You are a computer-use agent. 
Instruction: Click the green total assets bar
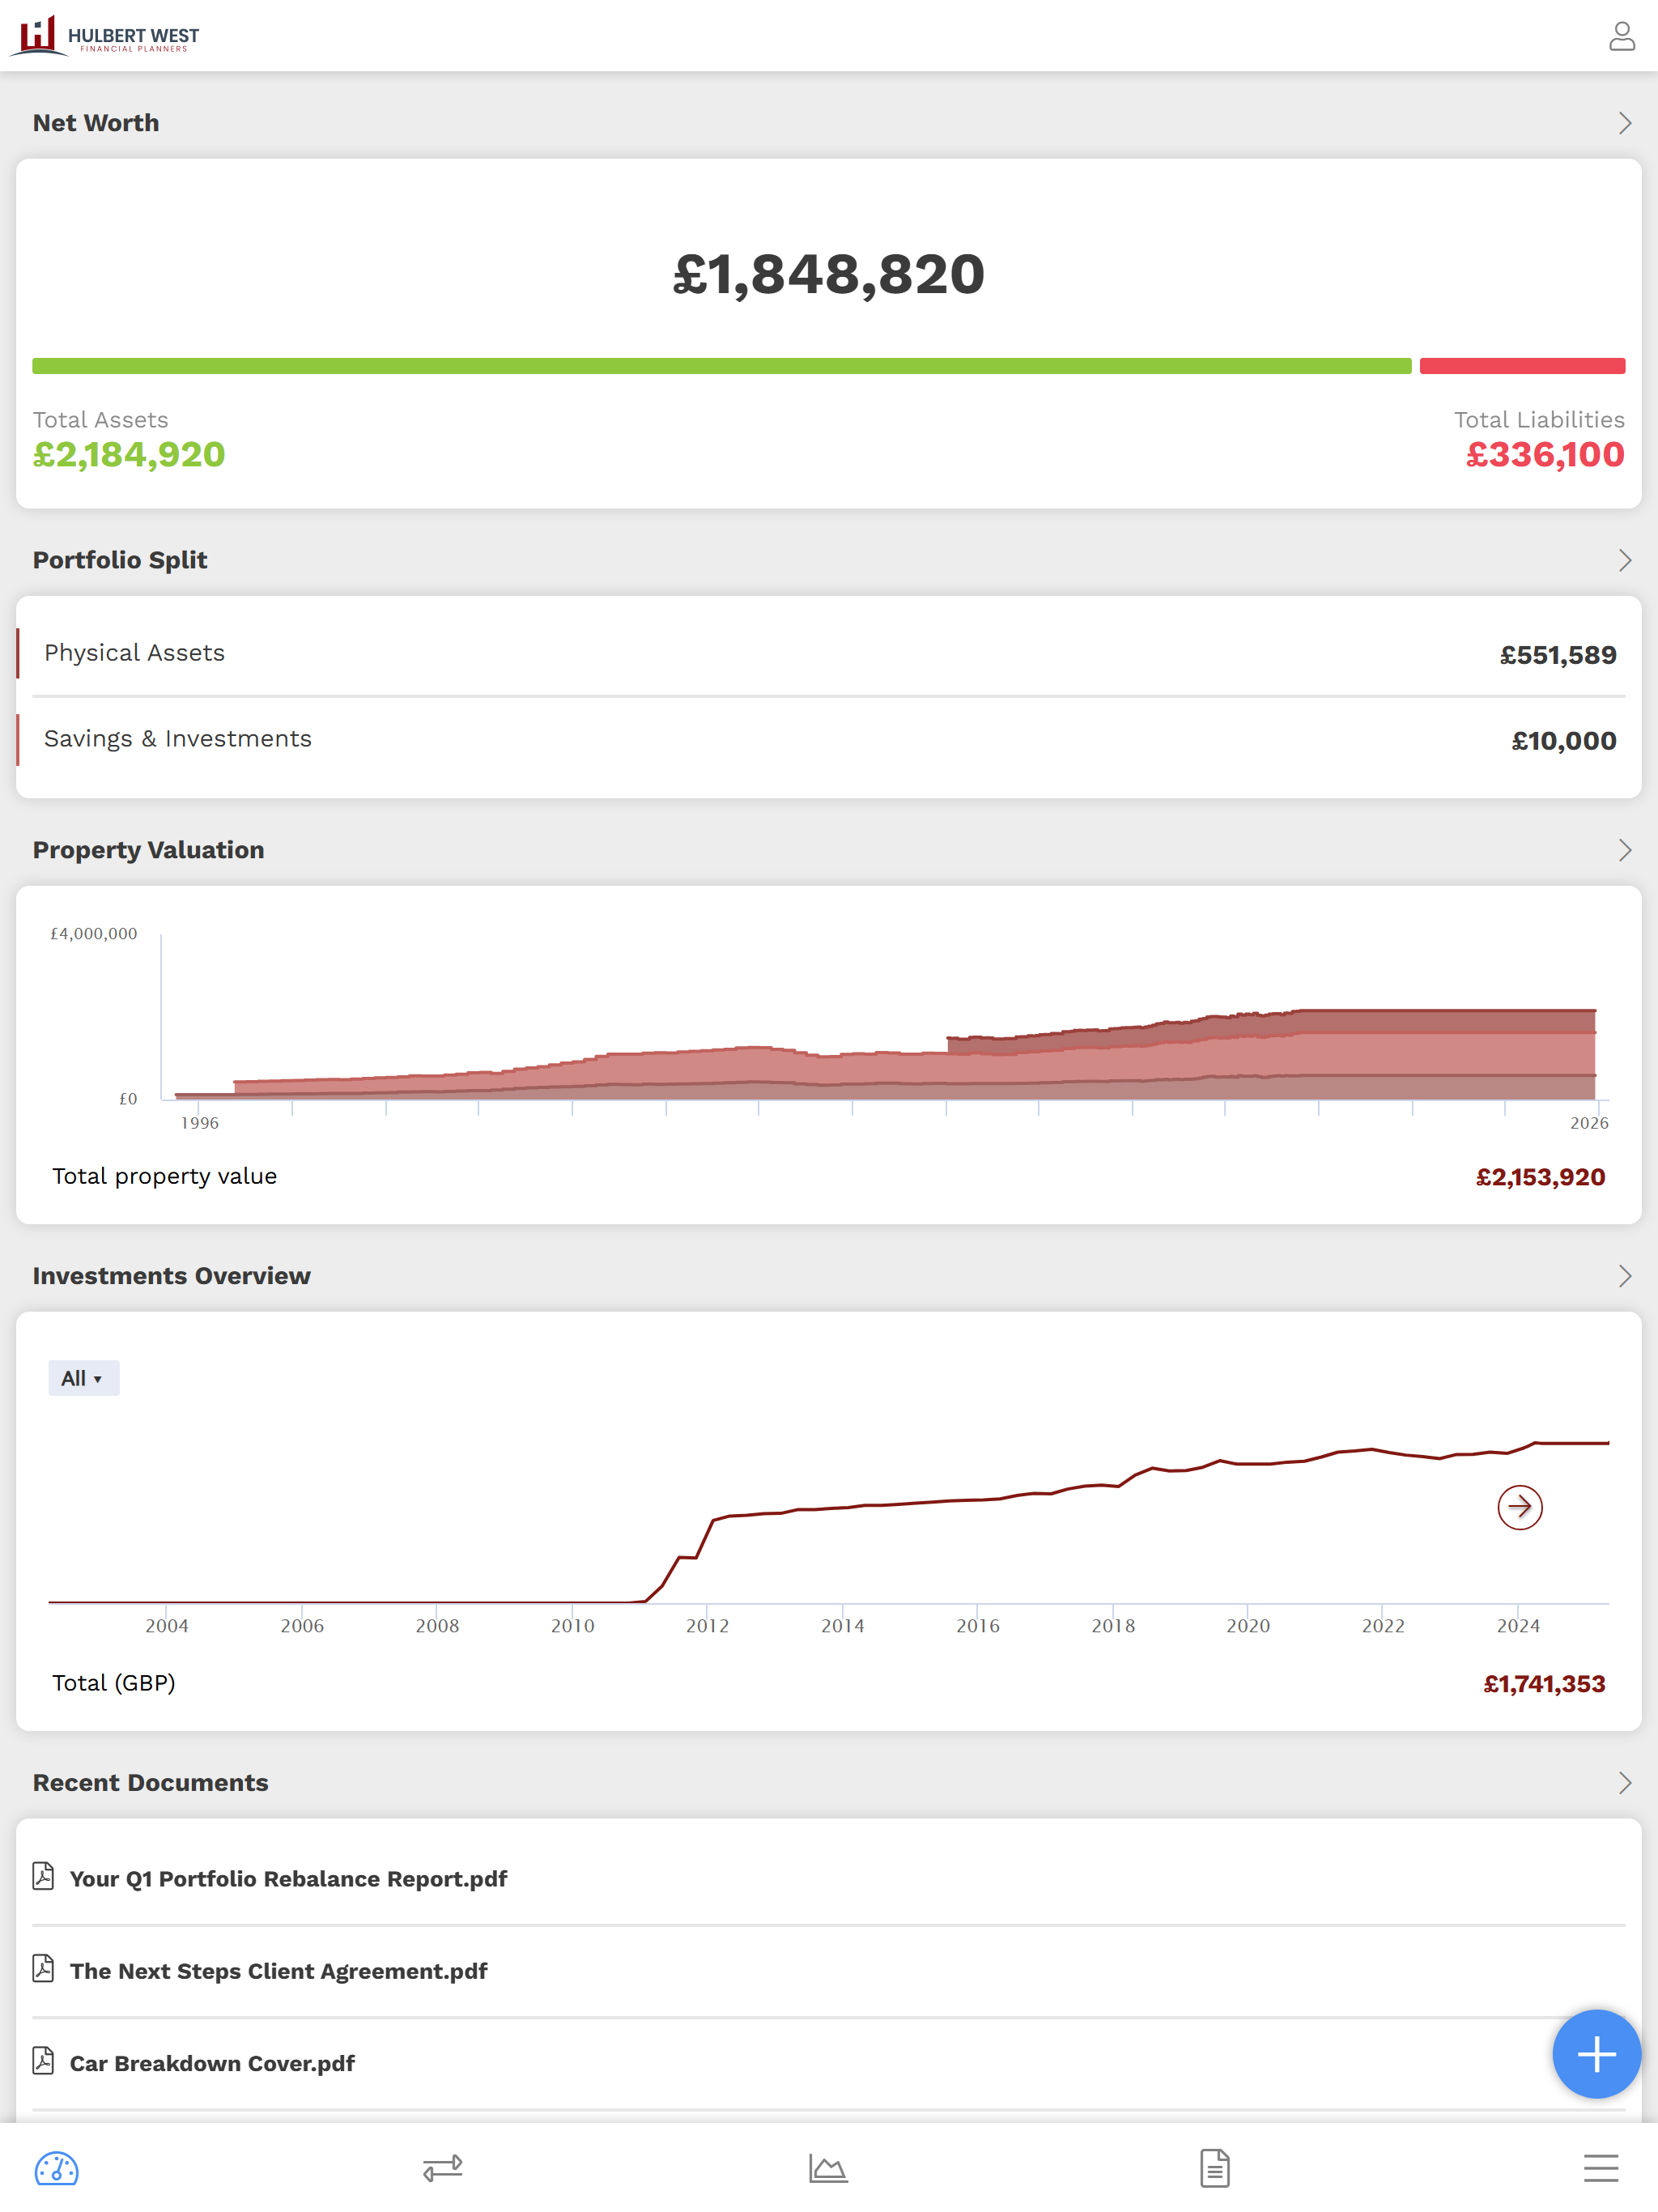(x=721, y=366)
